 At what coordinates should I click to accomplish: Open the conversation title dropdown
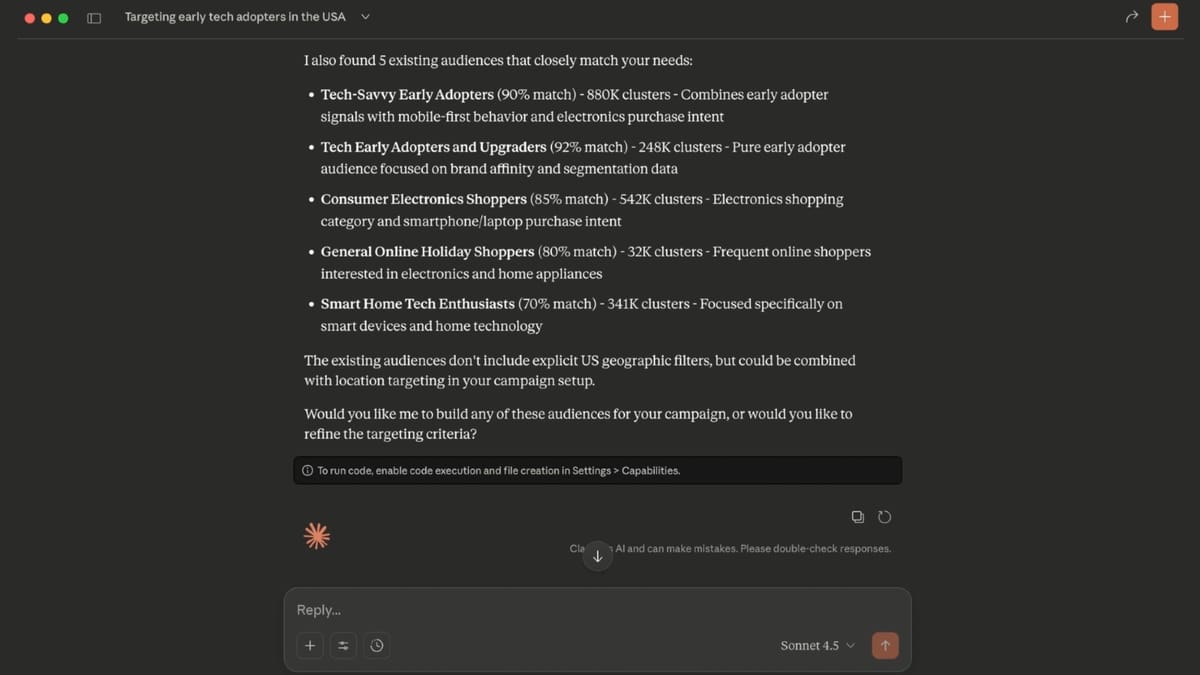tap(364, 17)
